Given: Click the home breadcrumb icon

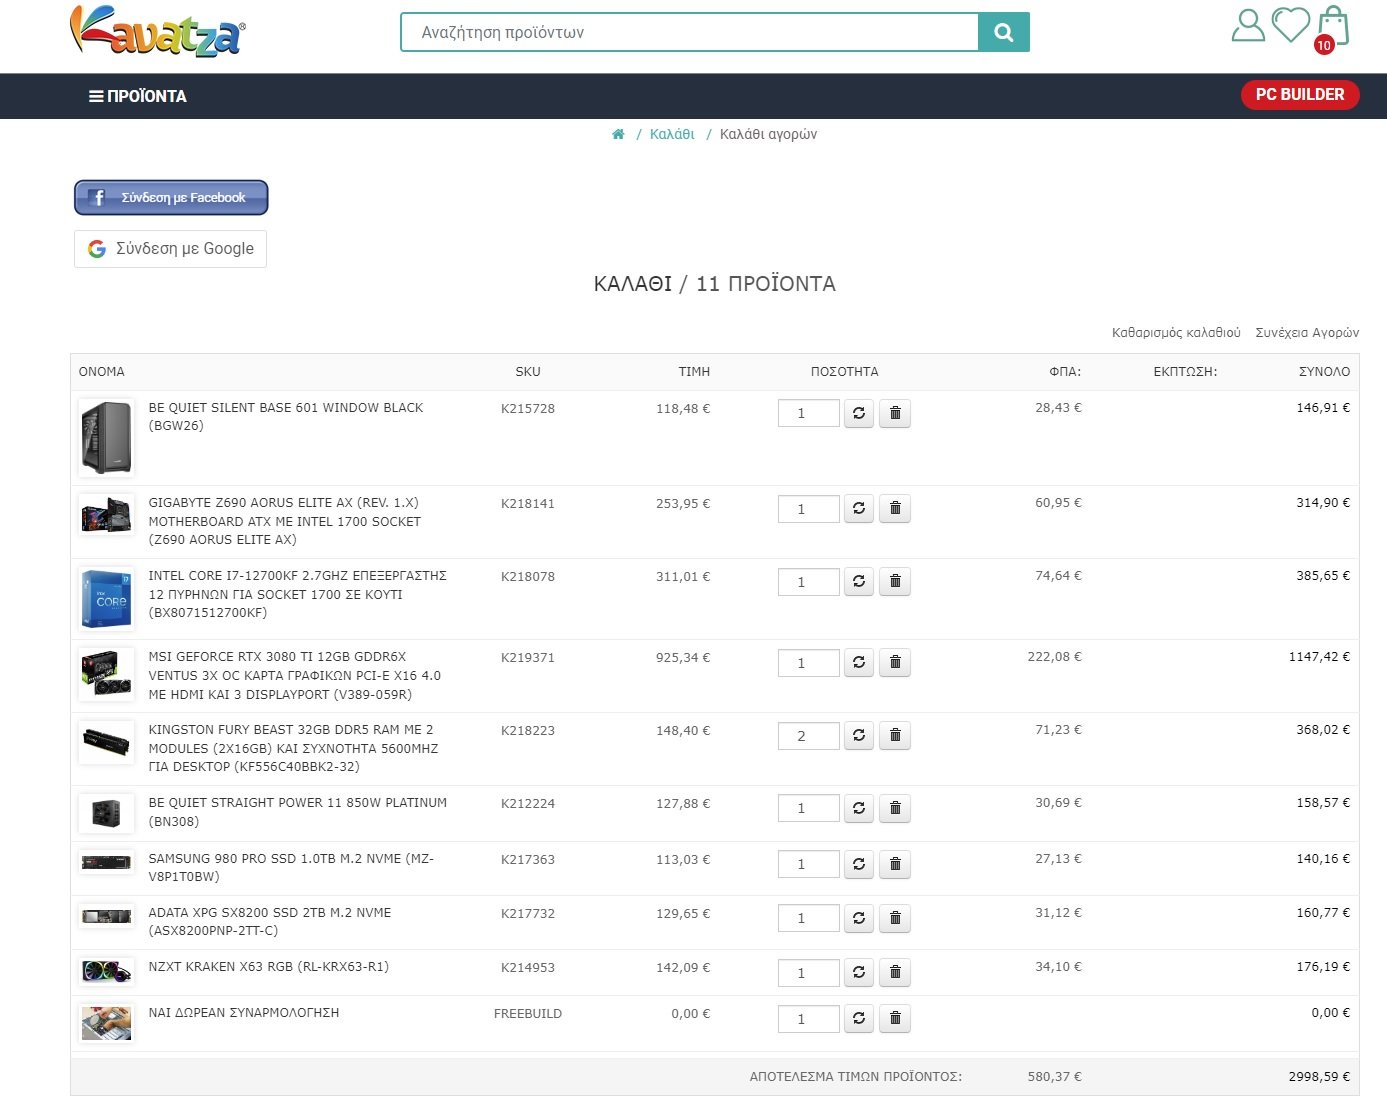Looking at the screenshot, I should click(x=618, y=134).
